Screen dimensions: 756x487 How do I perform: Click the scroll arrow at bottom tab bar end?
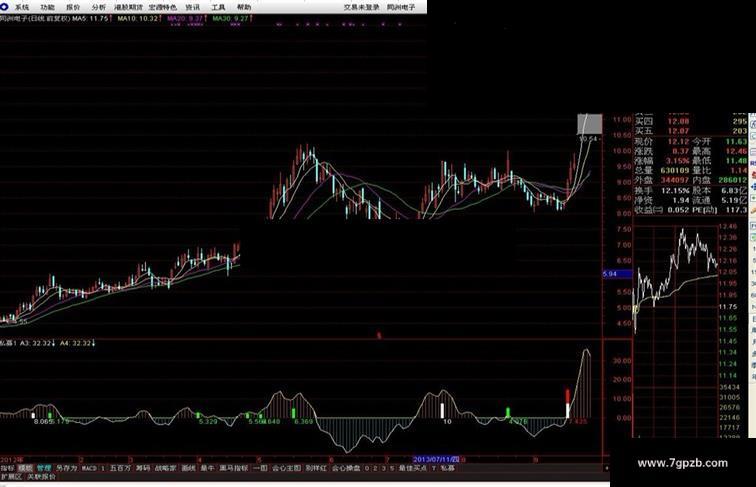coord(607,468)
